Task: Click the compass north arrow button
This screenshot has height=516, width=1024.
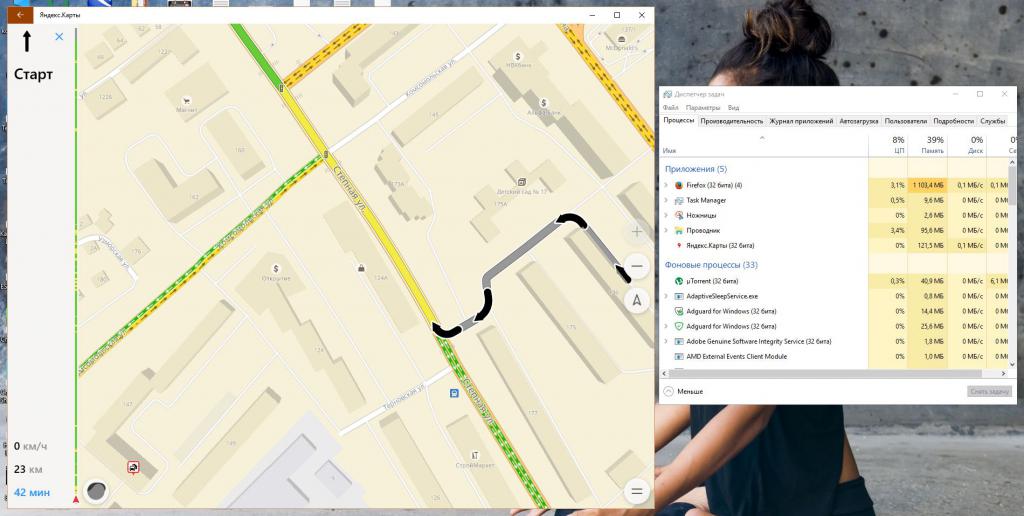Action: 636,299
